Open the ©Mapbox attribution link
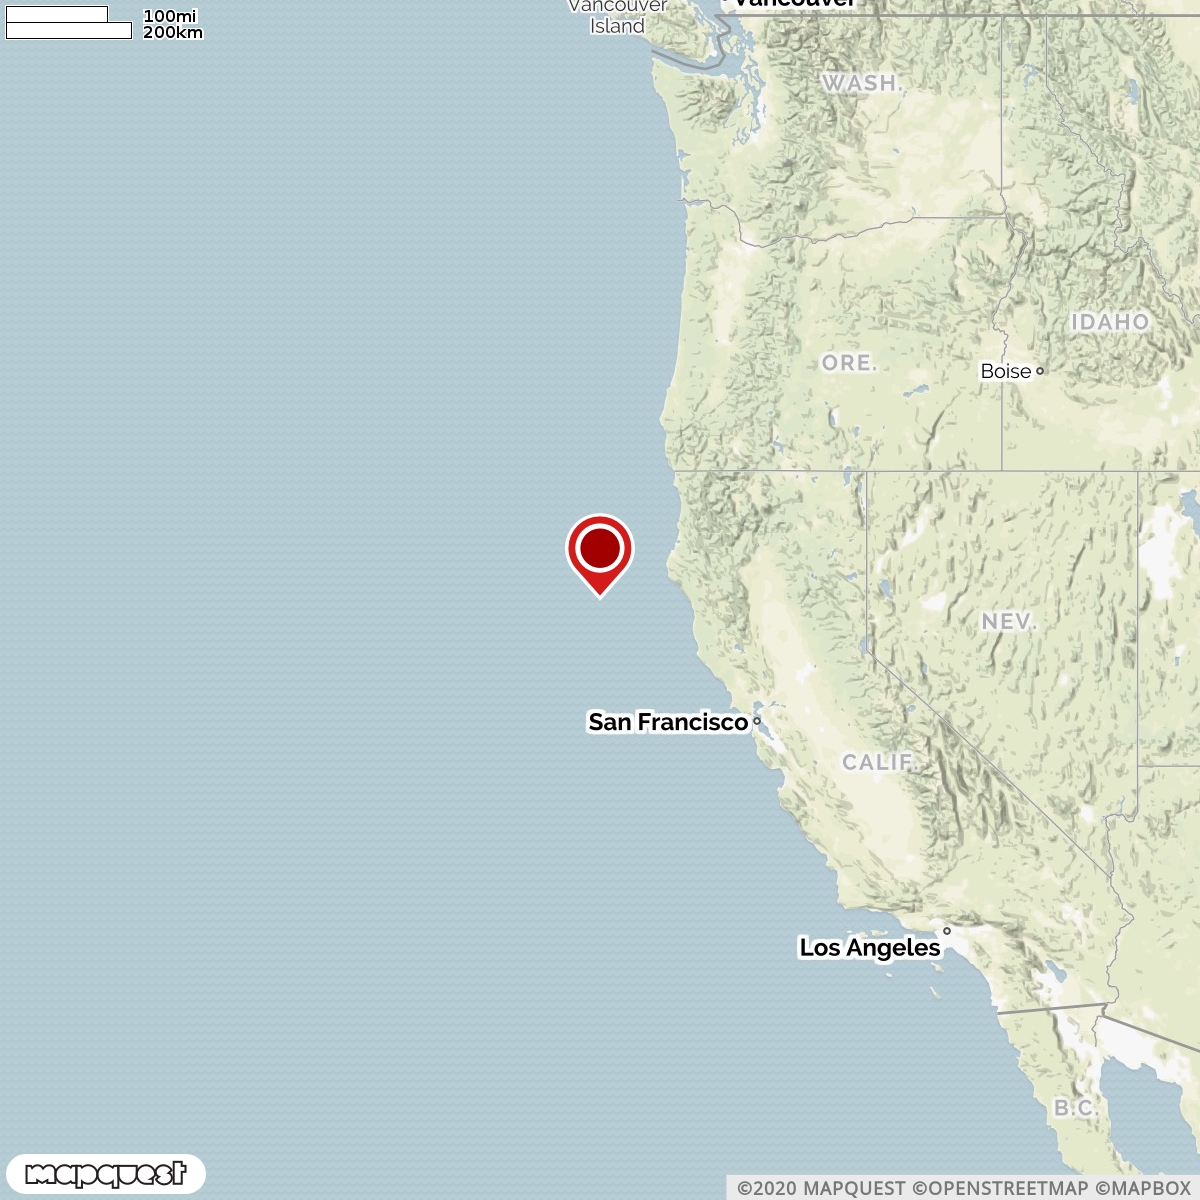 pos(1143,1188)
